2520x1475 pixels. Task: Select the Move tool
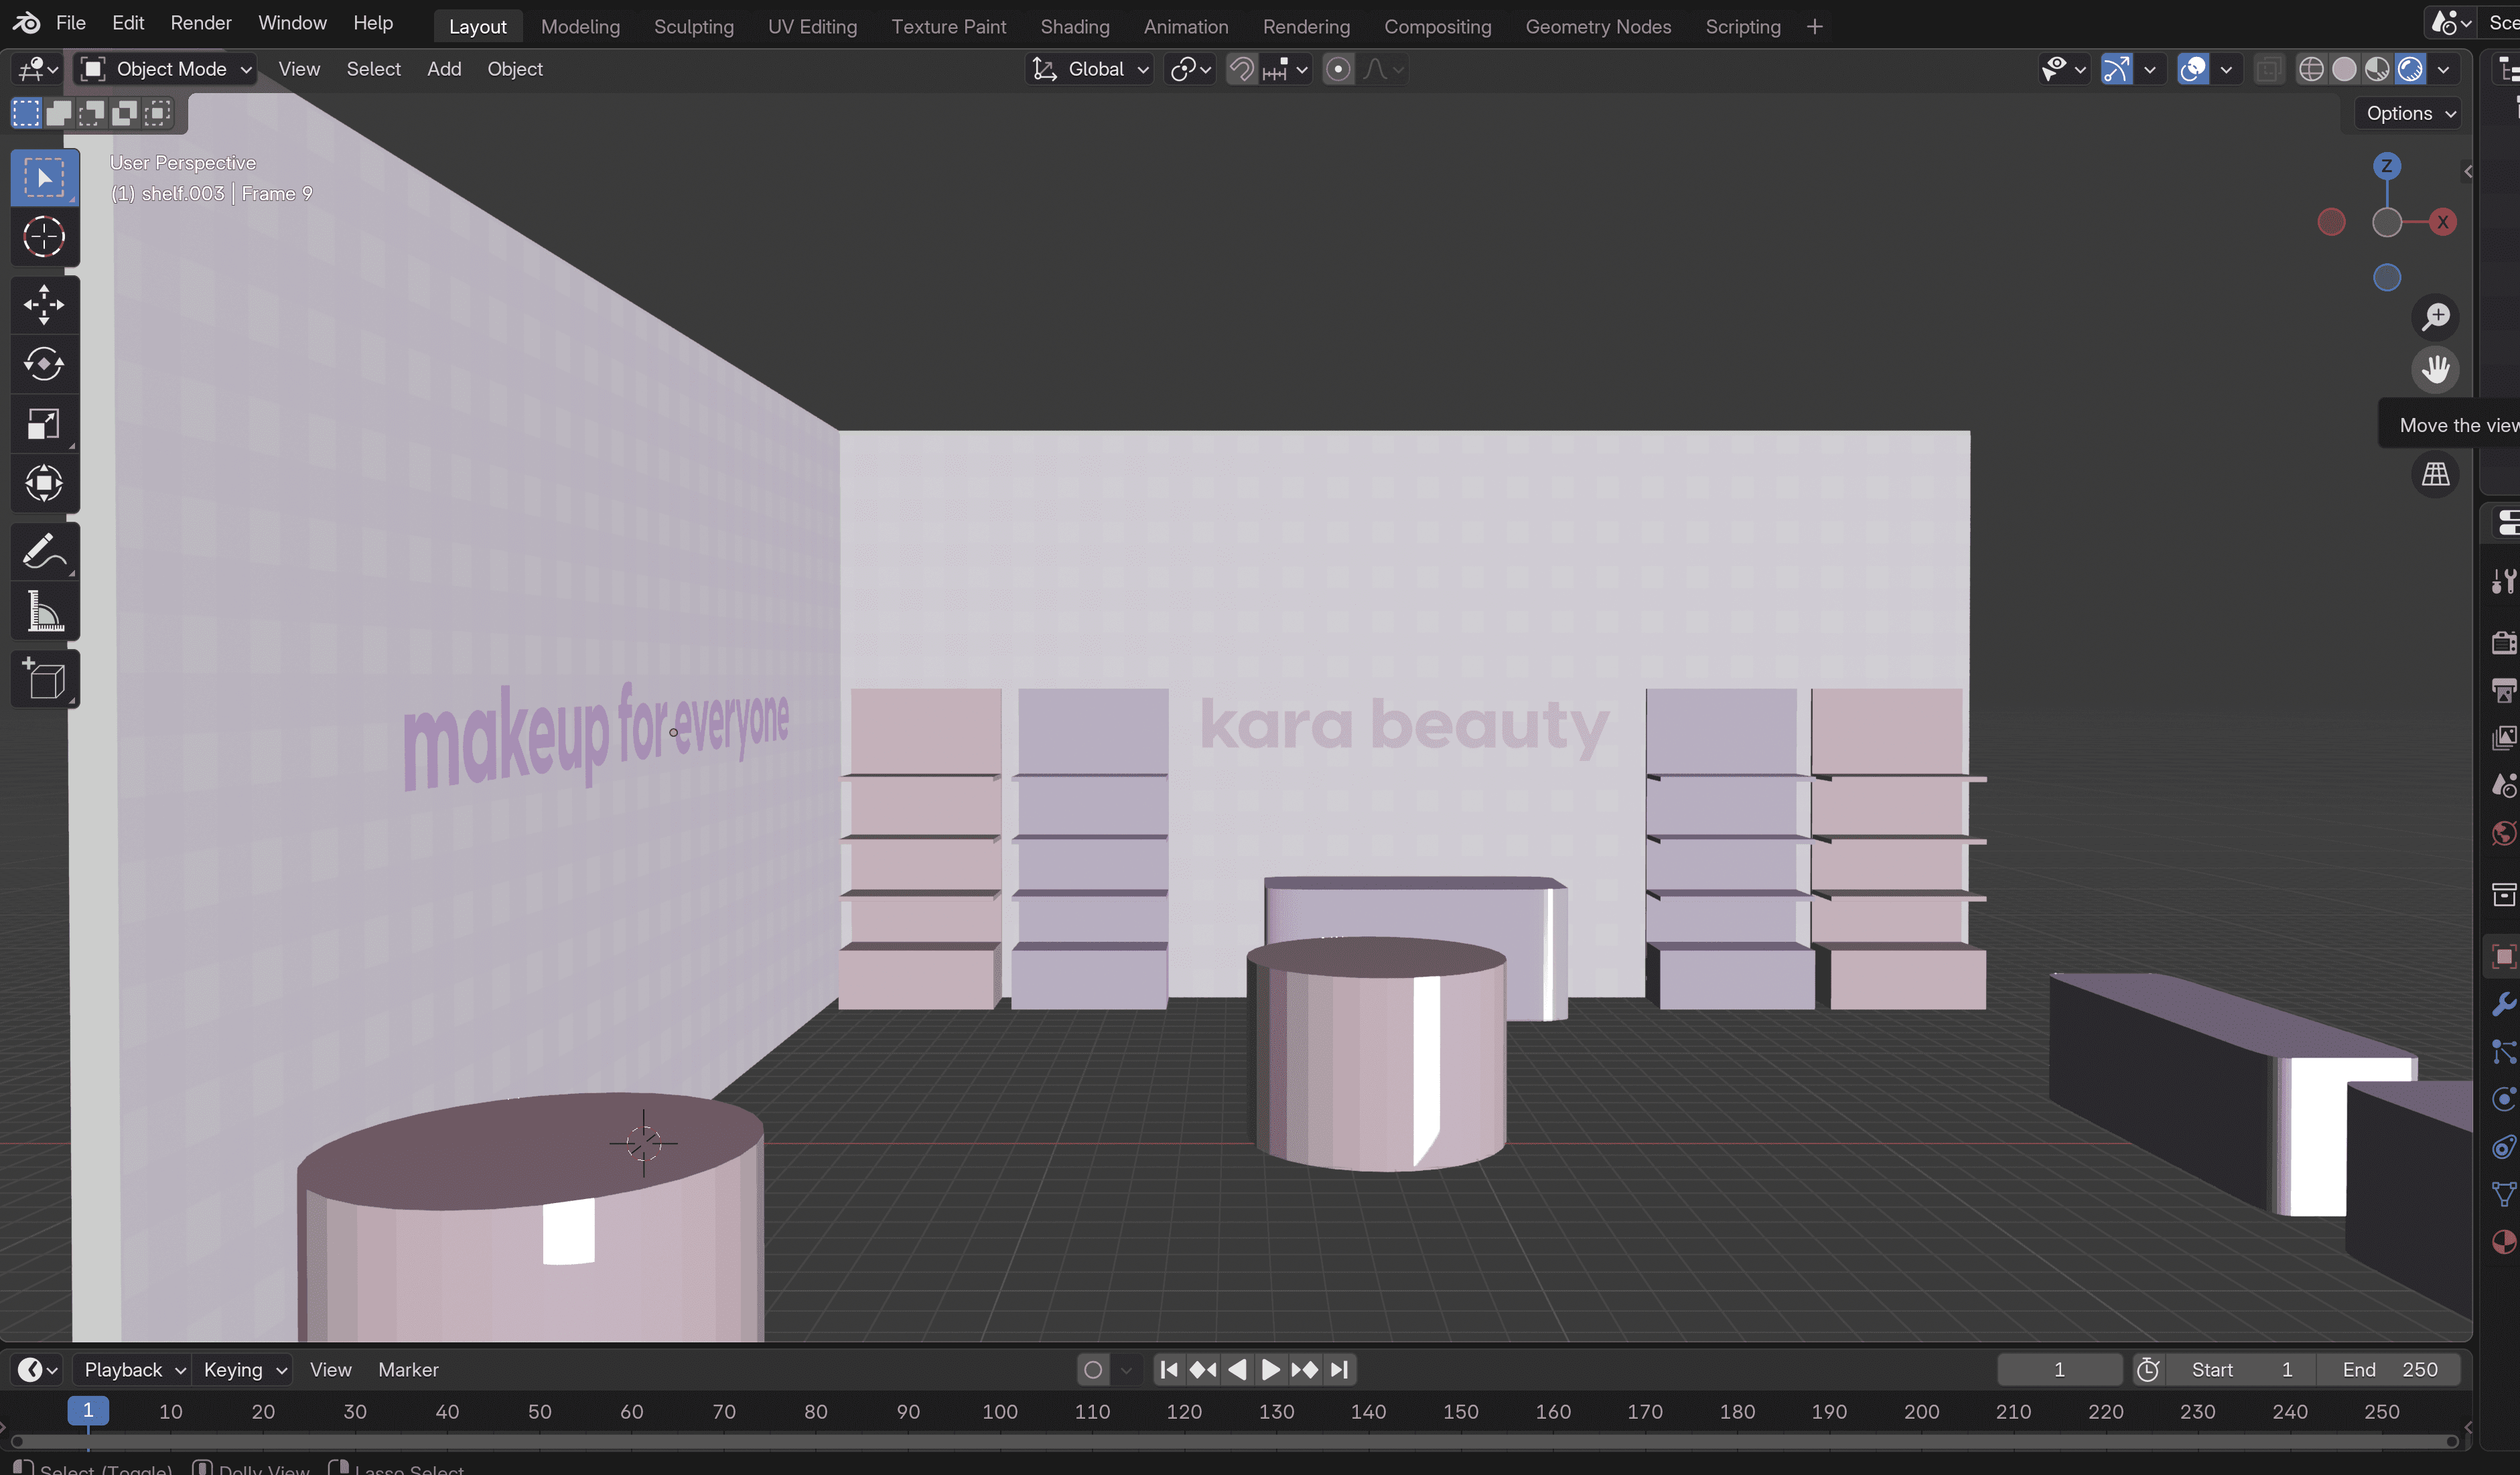tap(44, 304)
